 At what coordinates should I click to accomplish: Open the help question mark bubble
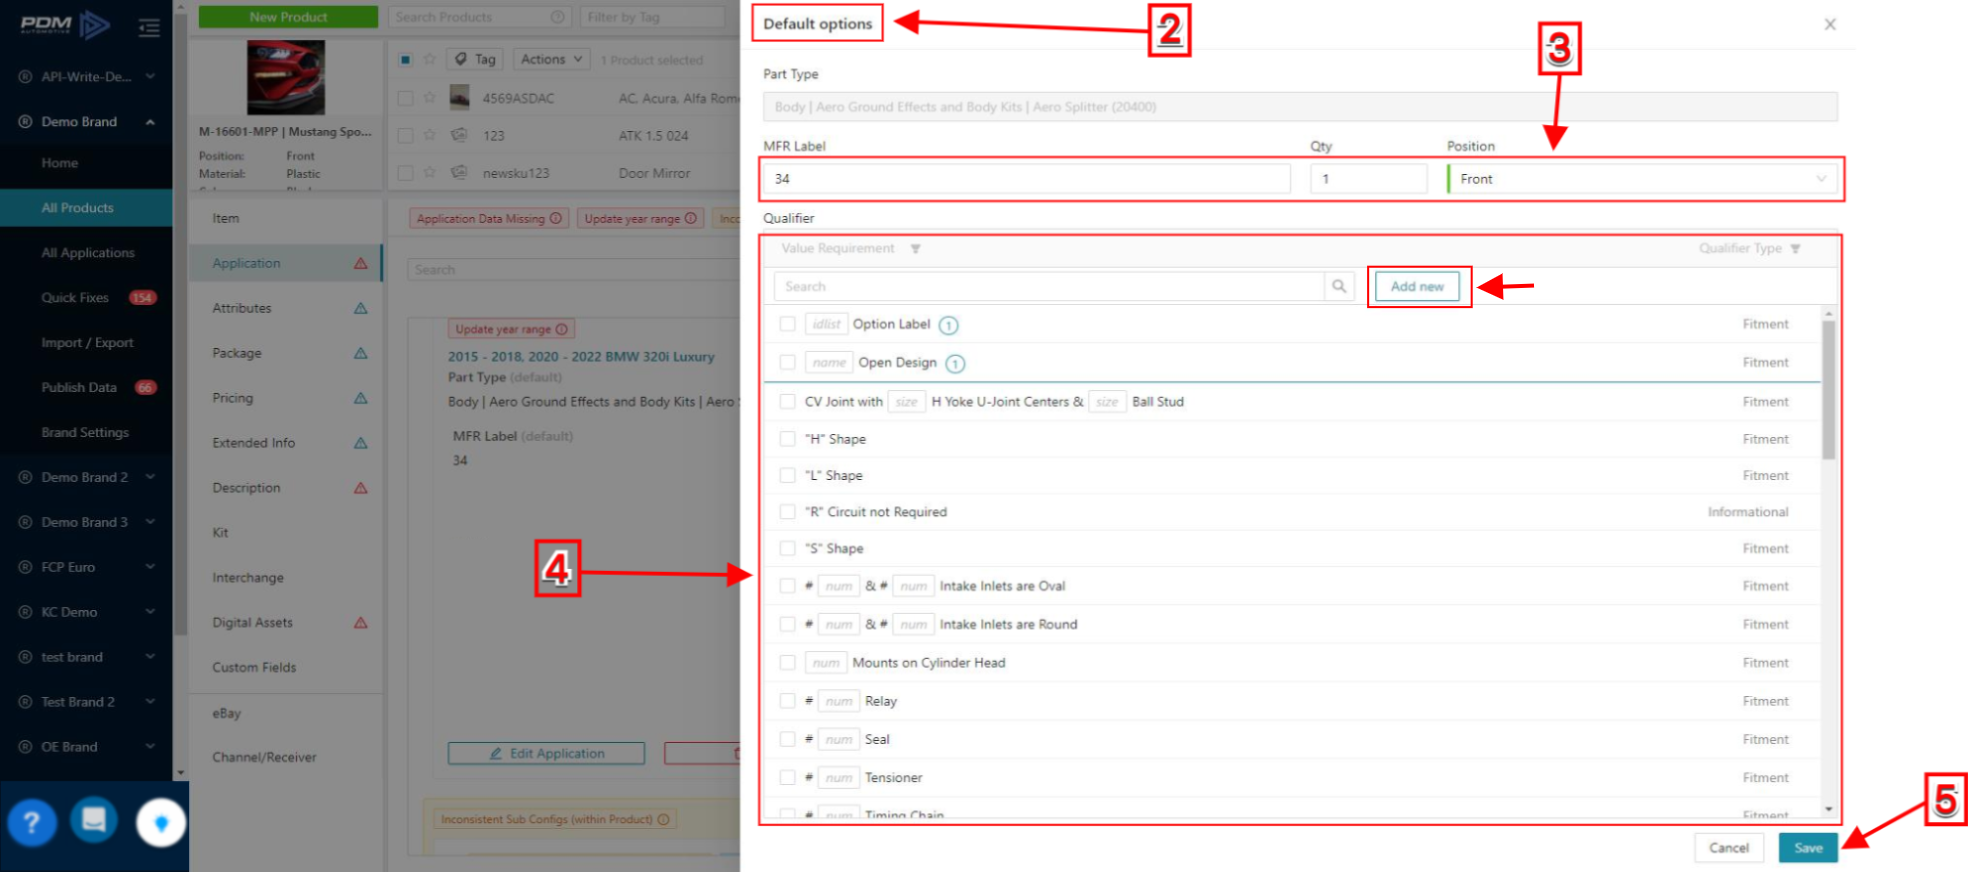tap(32, 822)
